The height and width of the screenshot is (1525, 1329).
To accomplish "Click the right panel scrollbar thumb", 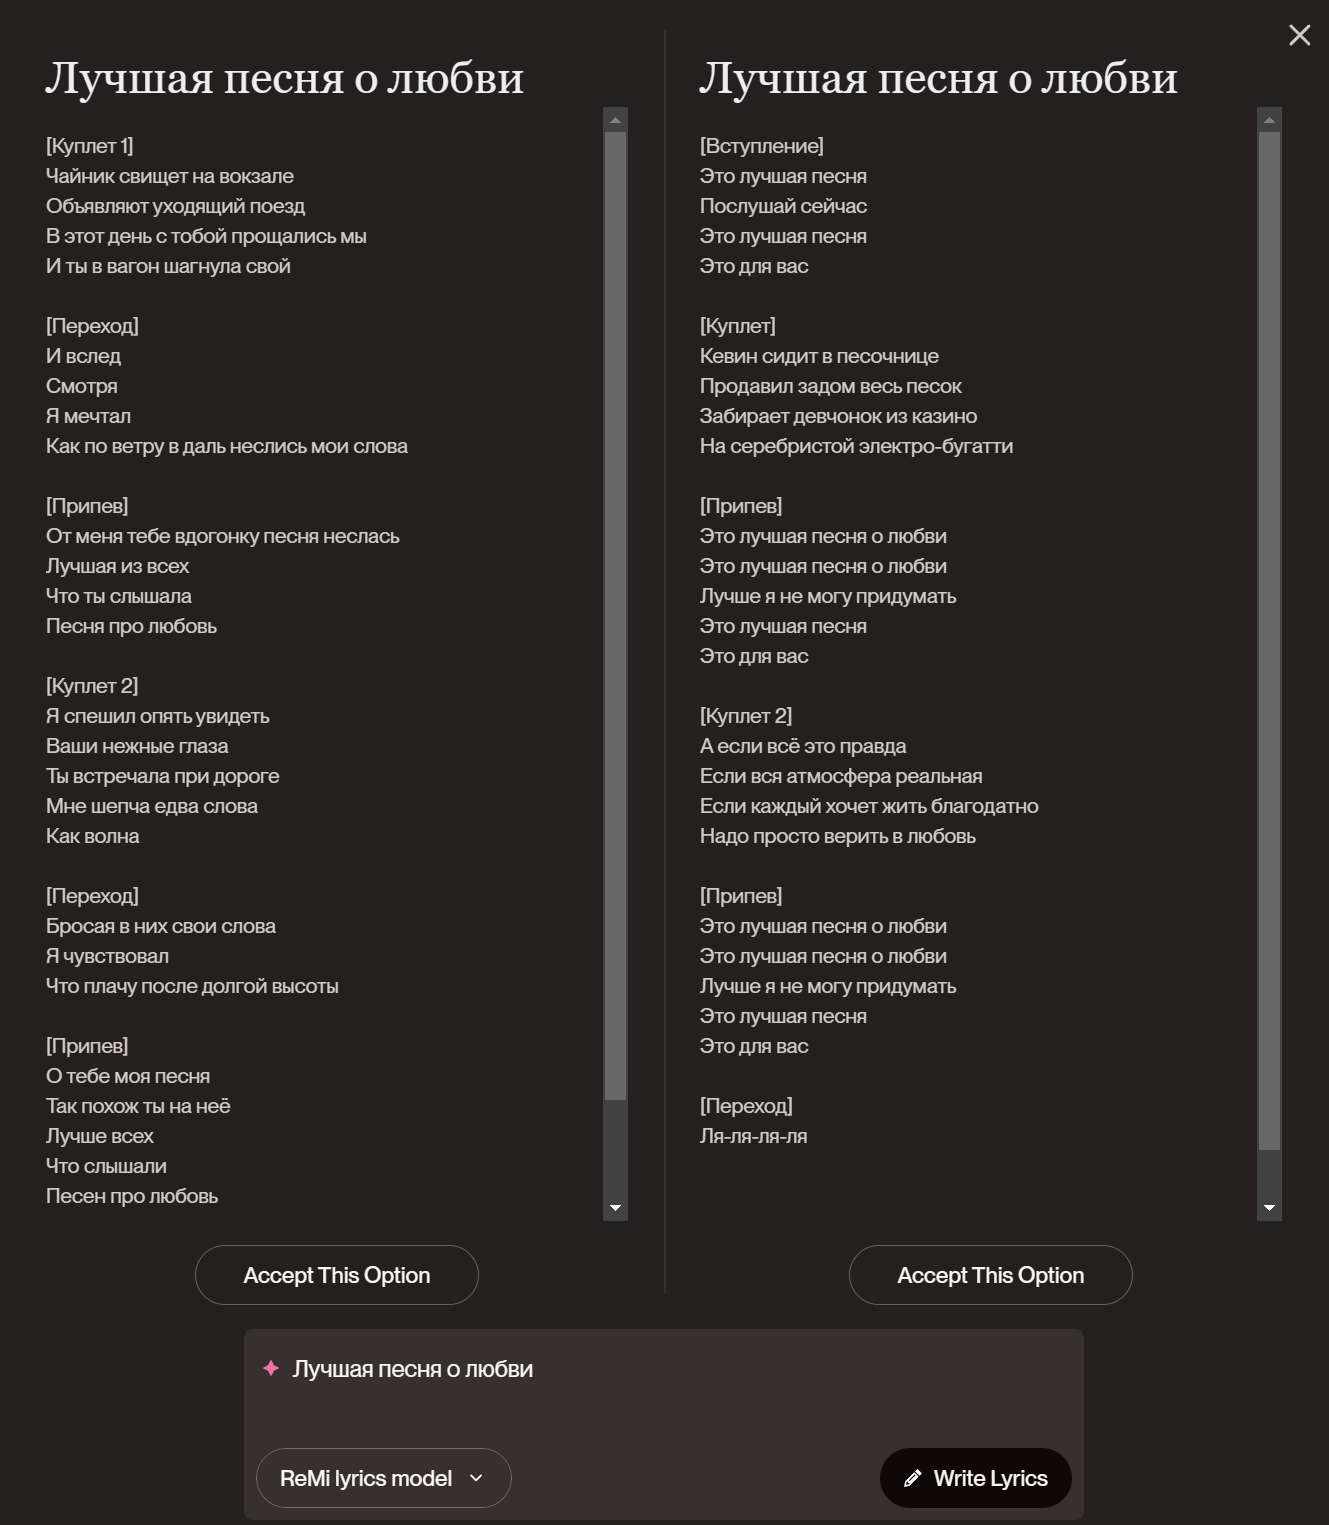I will 1269,640.
